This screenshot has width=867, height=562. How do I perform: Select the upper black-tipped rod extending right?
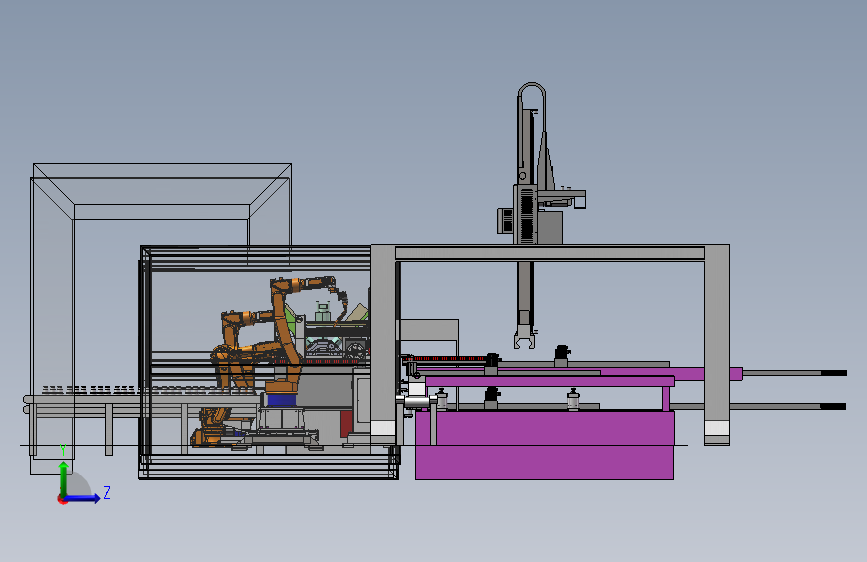point(795,373)
